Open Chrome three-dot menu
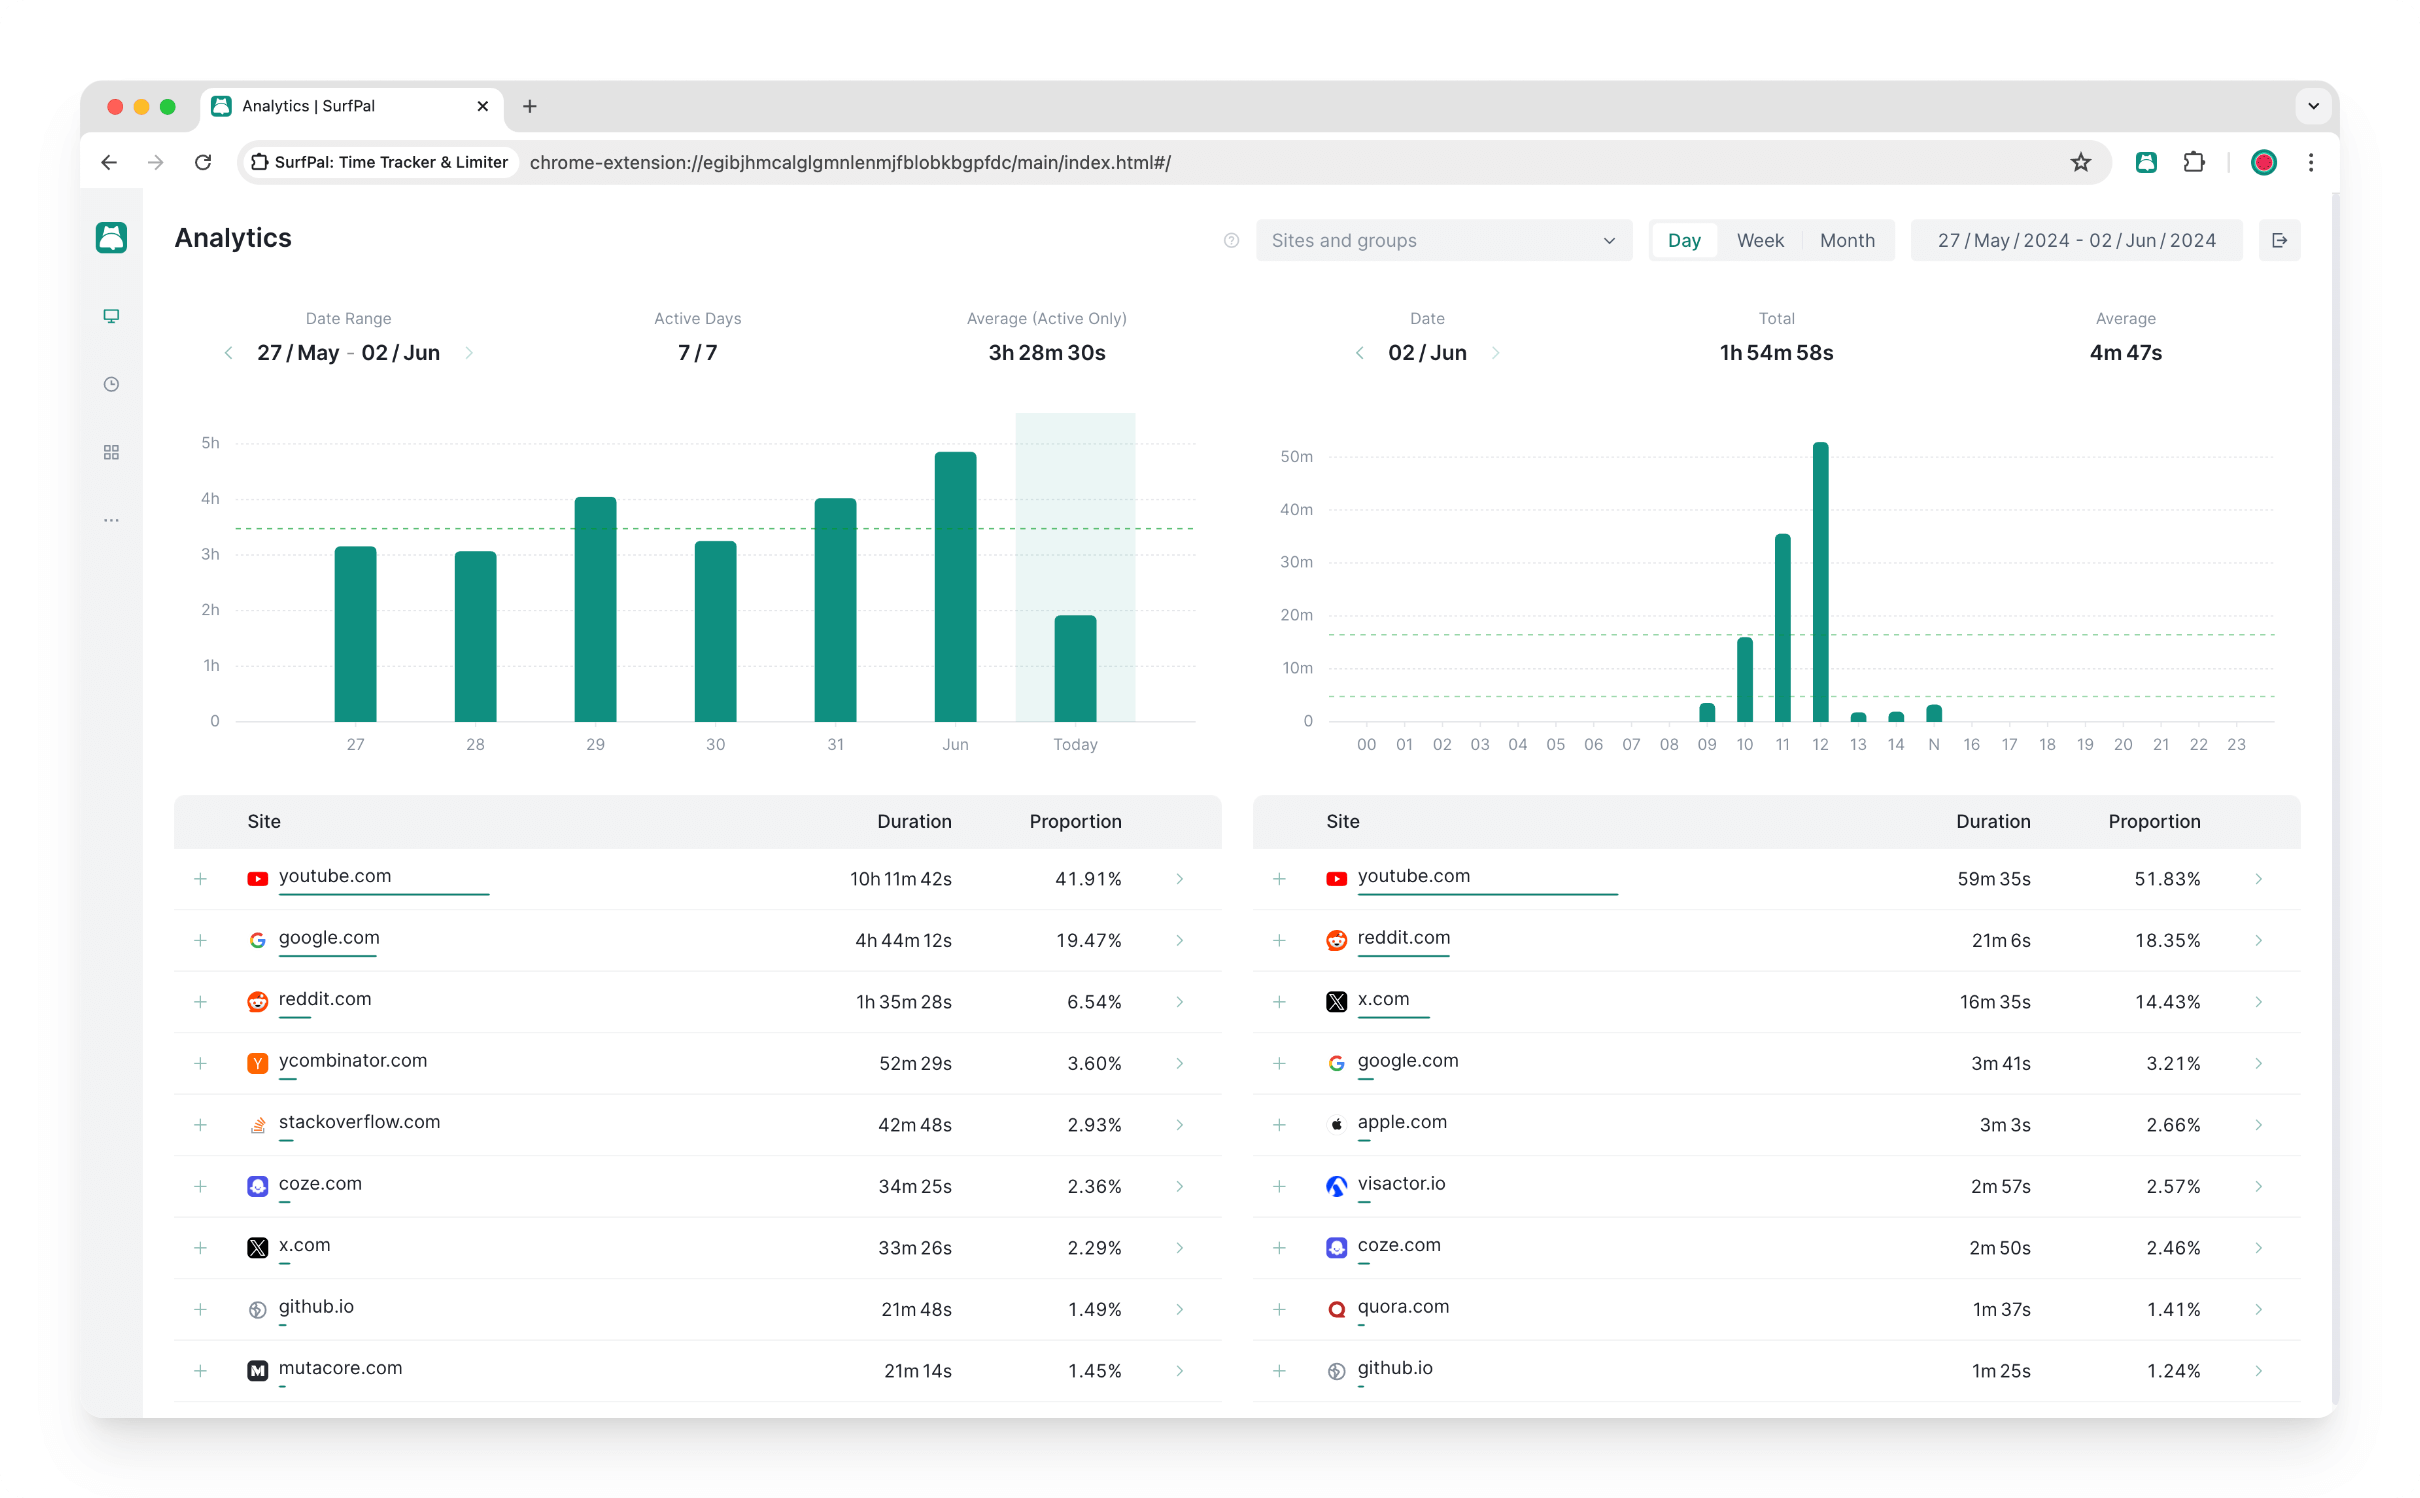This screenshot has width=2420, height=1498. tap(2311, 162)
